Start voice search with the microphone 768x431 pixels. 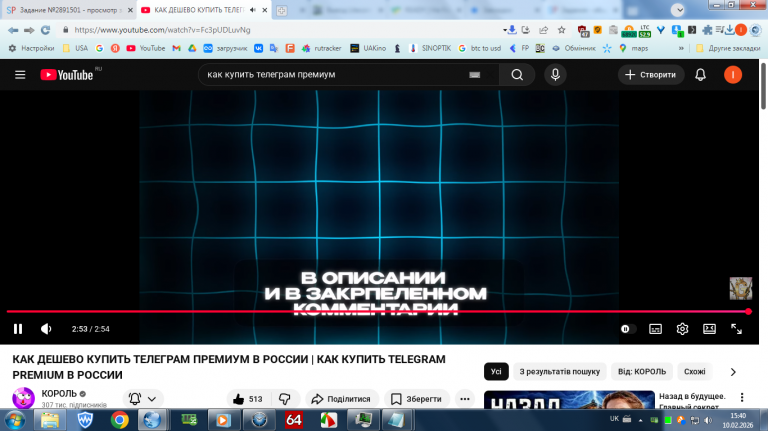click(555, 74)
